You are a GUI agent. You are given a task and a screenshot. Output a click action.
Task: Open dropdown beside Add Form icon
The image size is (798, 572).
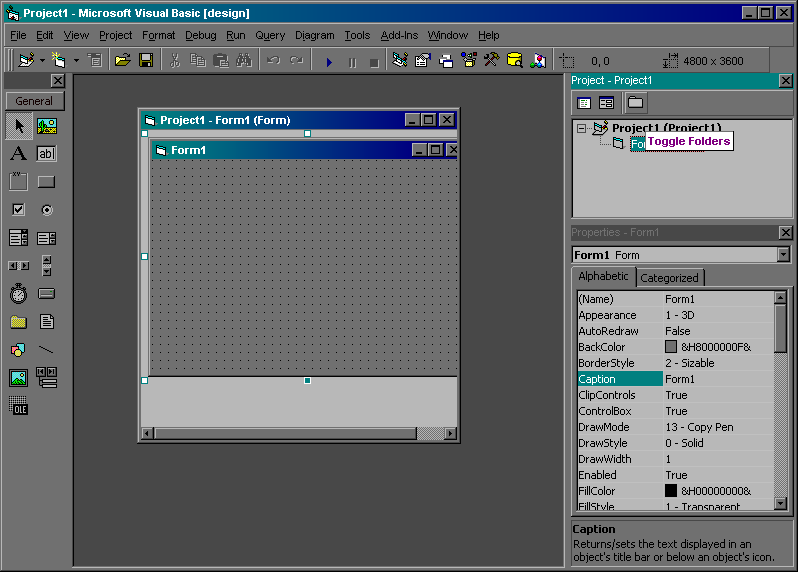click(x=76, y=61)
